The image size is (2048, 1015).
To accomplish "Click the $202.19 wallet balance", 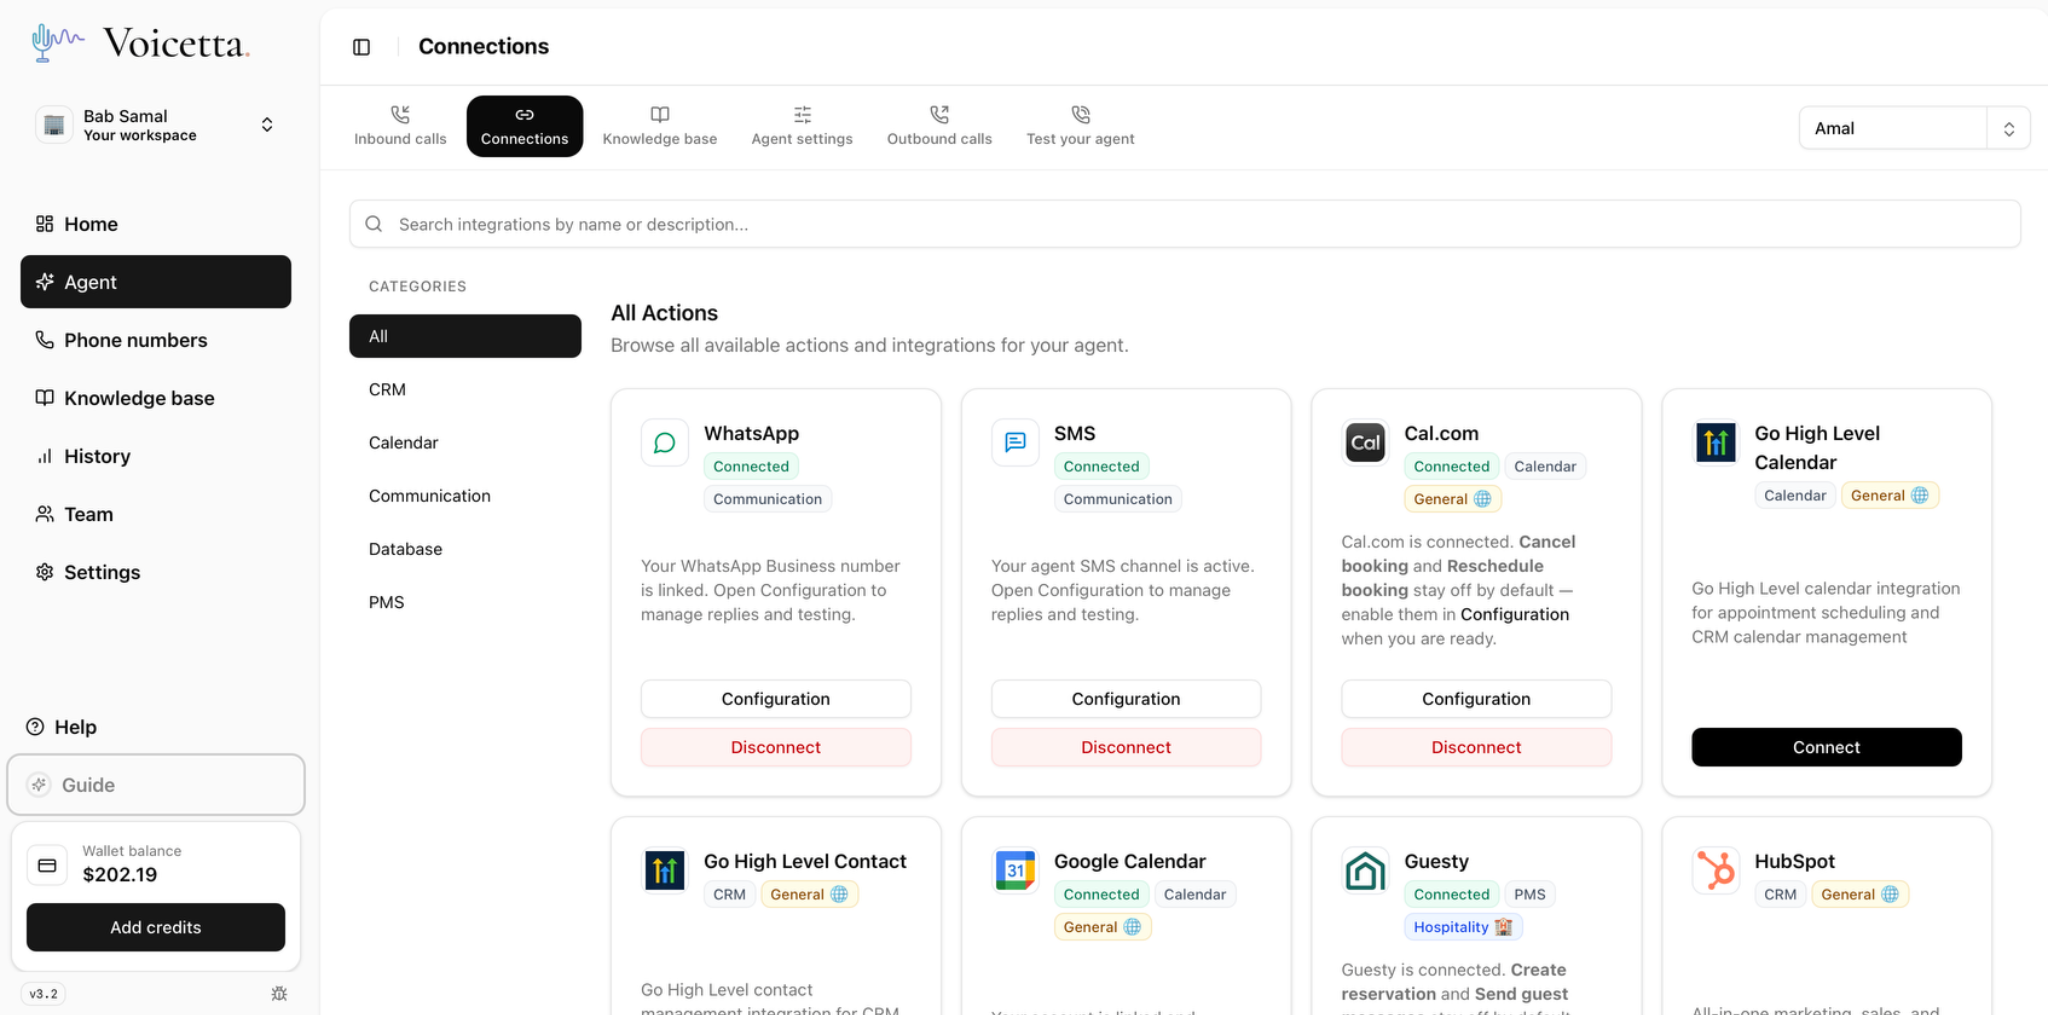I will tap(120, 875).
